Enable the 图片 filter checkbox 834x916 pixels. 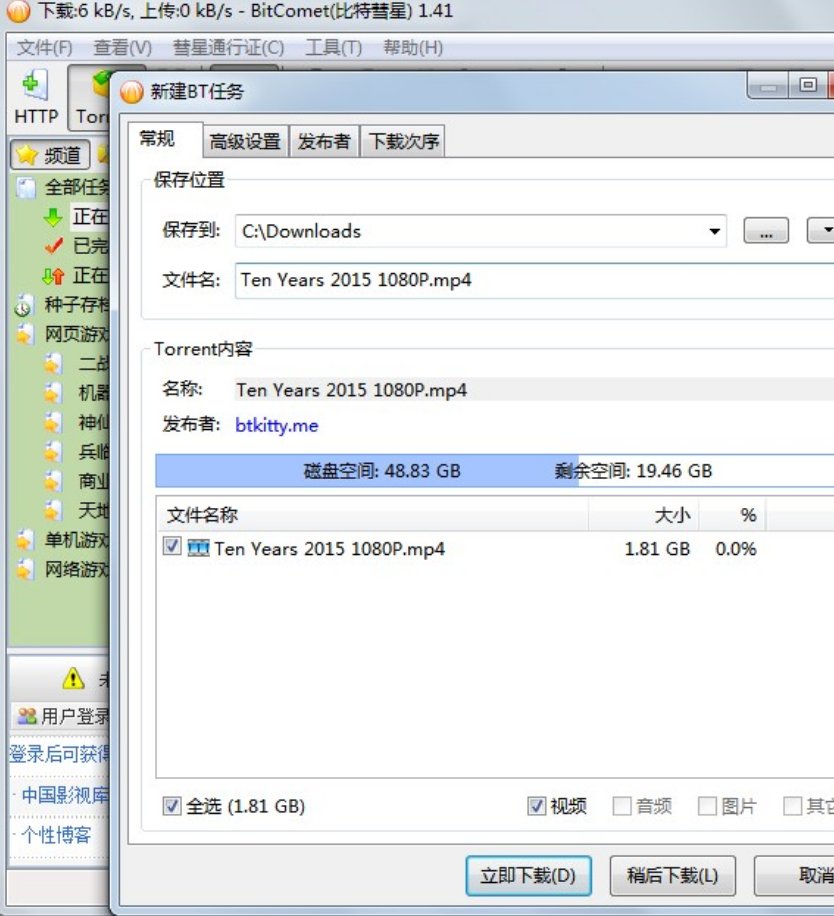707,806
